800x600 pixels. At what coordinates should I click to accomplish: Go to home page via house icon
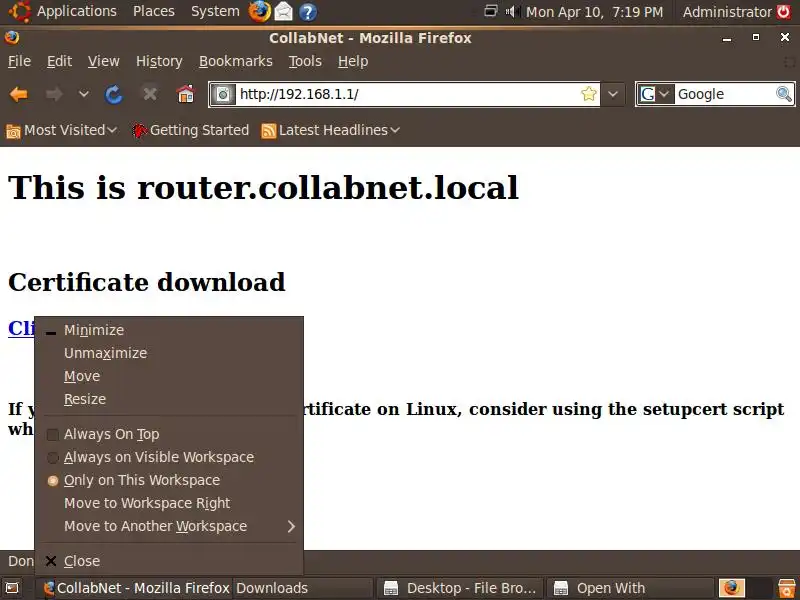pos(185,94)
